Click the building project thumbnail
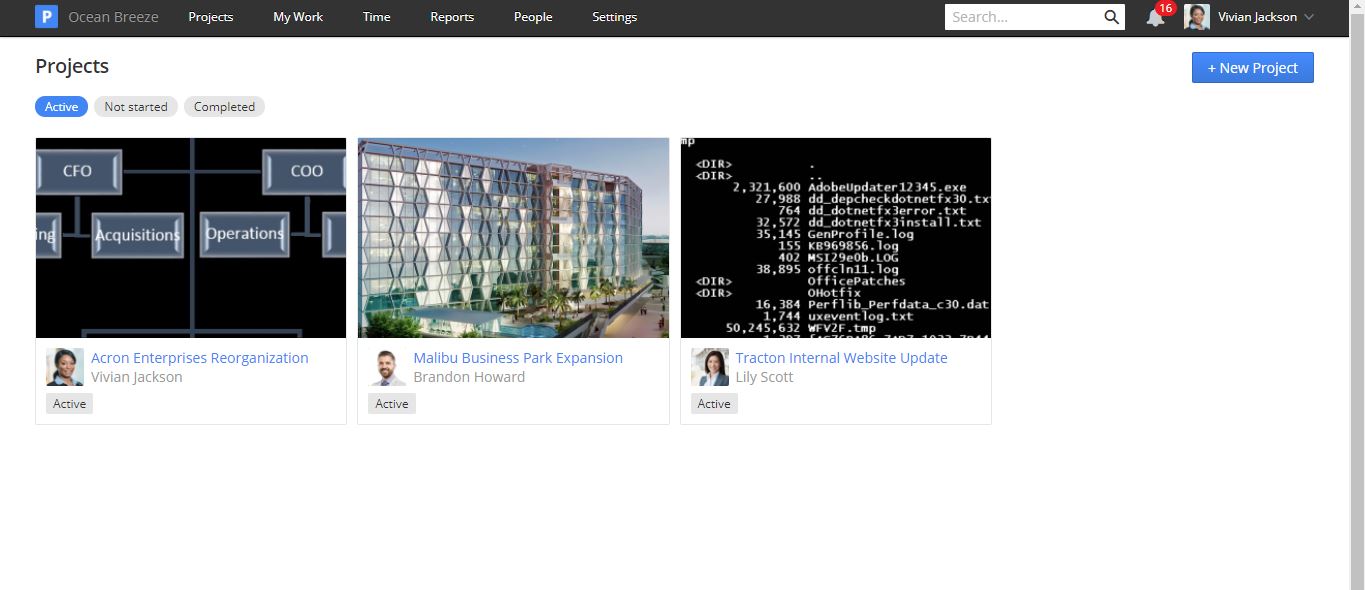 [513, 238]
